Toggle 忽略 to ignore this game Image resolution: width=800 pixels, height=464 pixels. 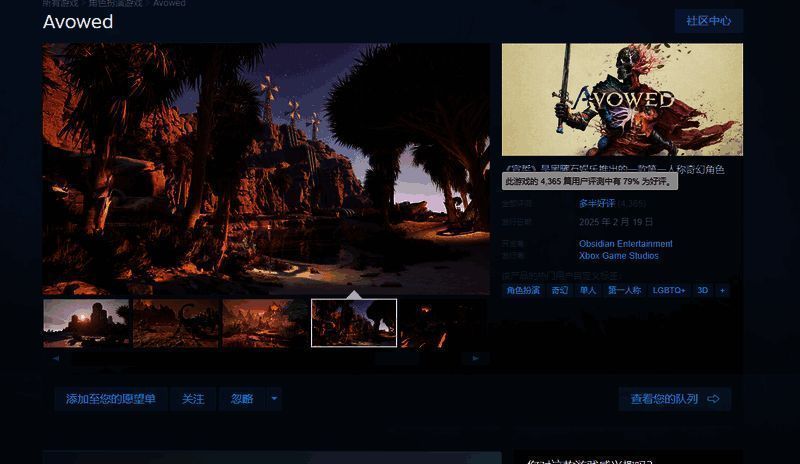point(242,399)
